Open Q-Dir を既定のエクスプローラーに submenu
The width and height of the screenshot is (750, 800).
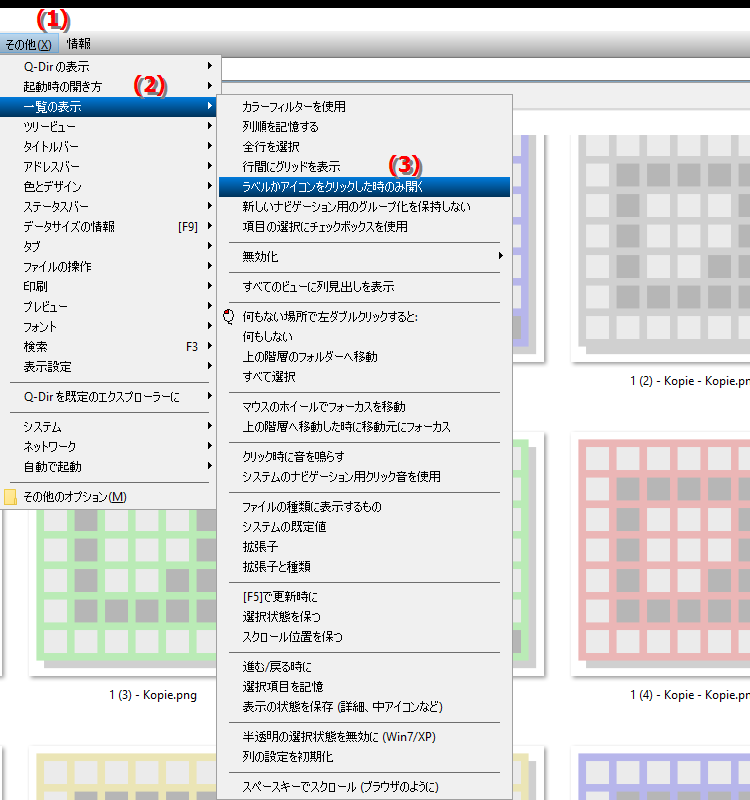click(110, 396)
